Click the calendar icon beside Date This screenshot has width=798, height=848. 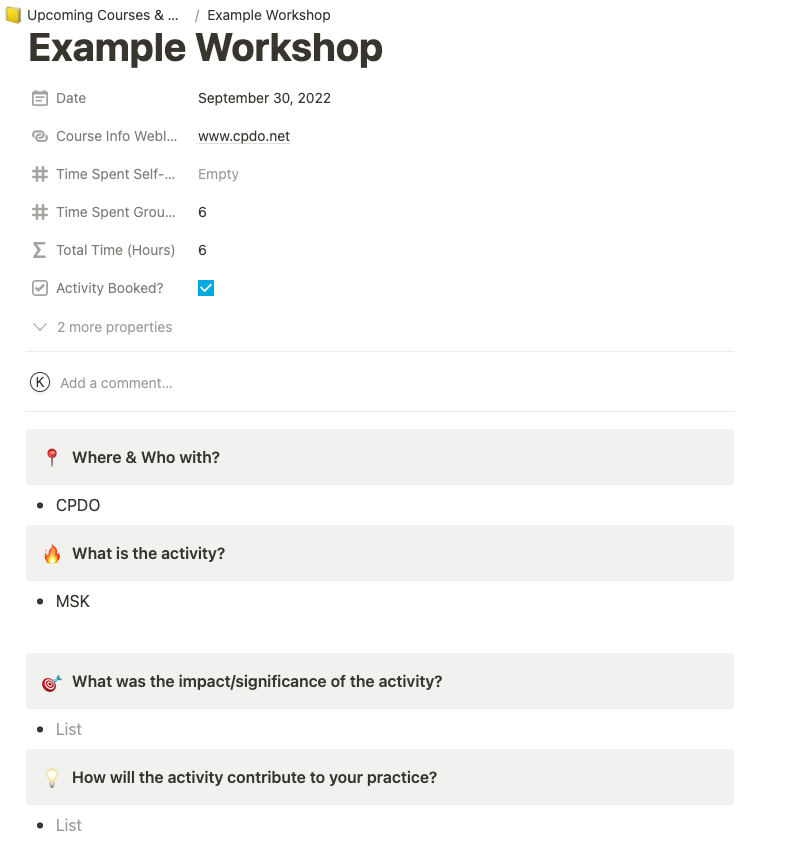40,98
